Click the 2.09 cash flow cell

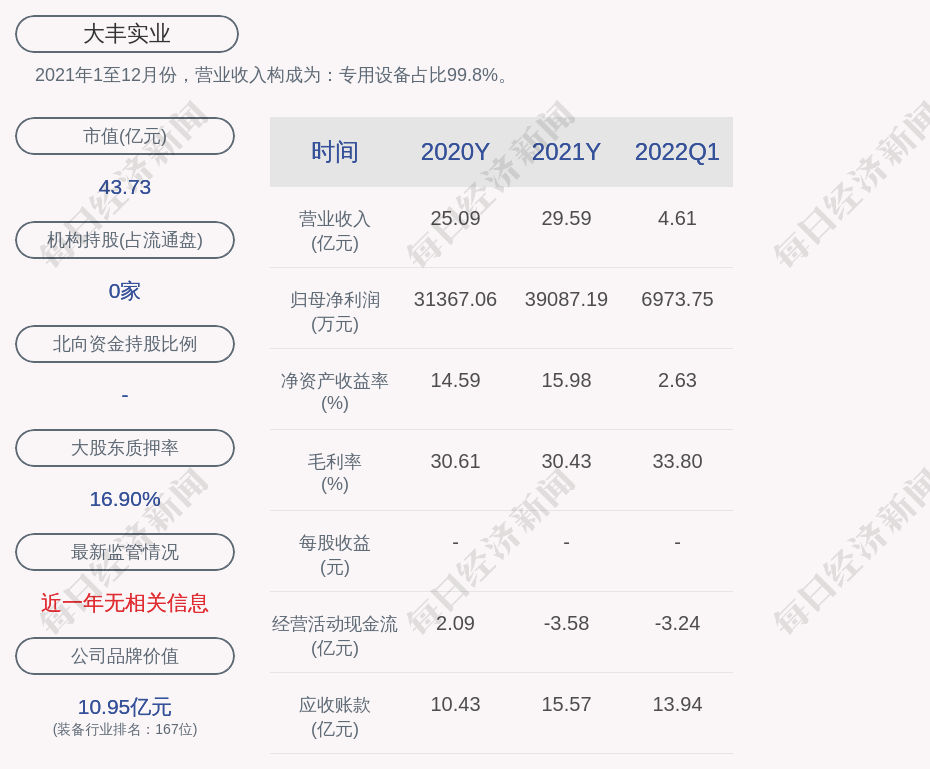pyautogui.click(x=455, y=623)
